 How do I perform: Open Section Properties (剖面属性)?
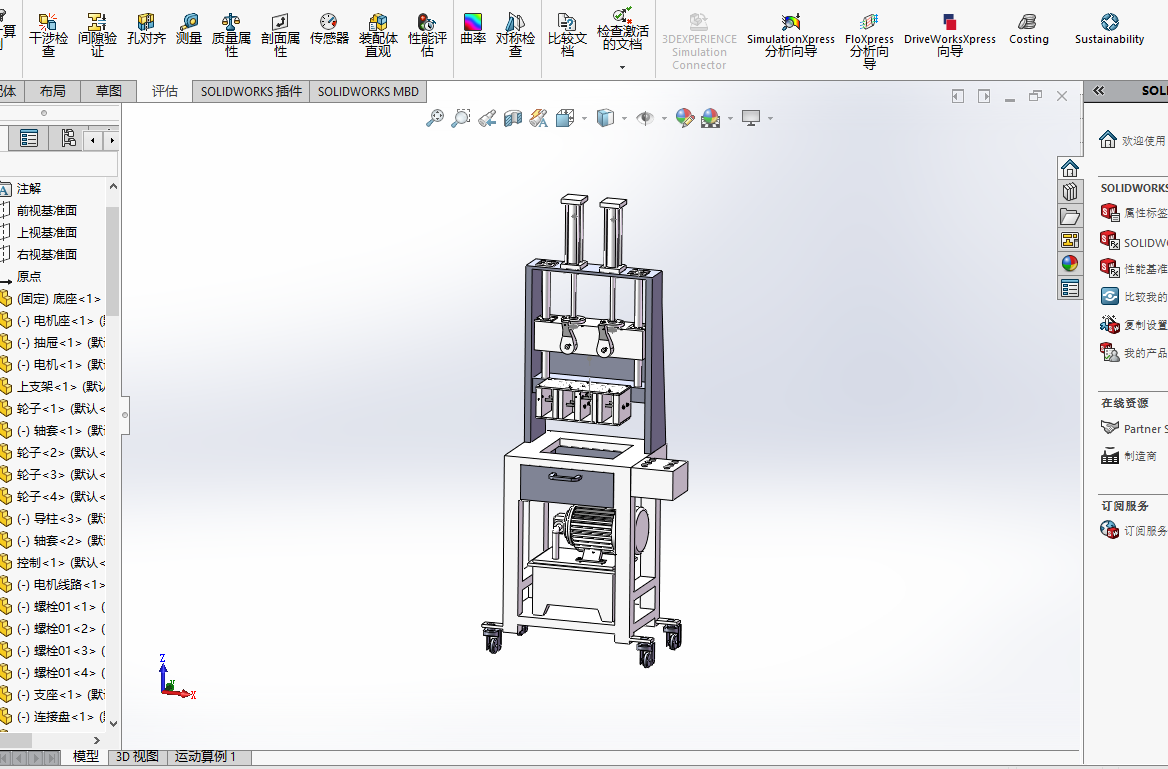pos(280,35)
